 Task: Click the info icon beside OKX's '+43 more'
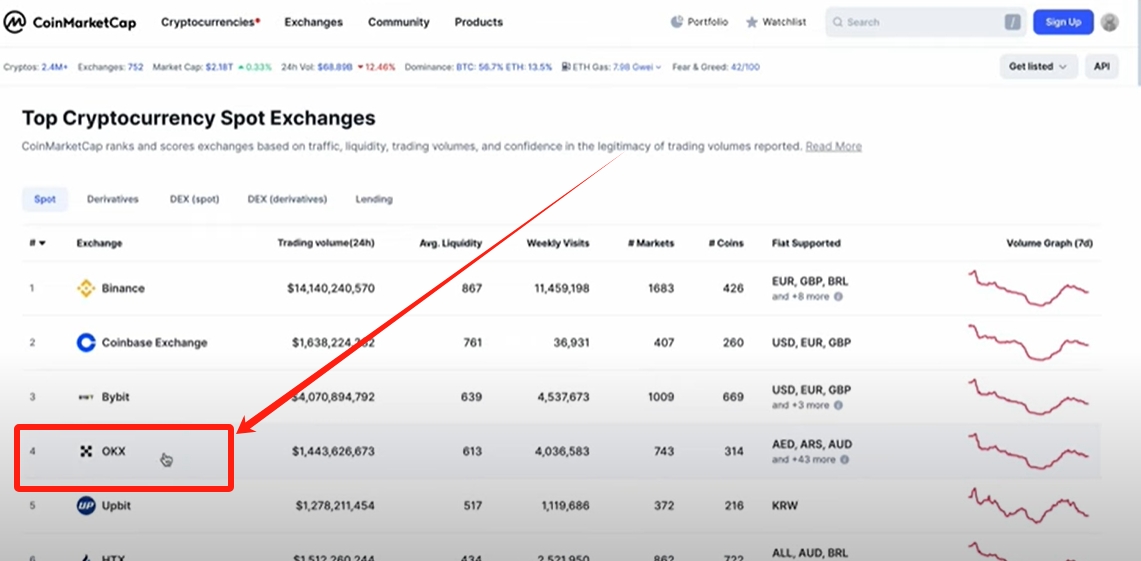(x=844, y=460)
